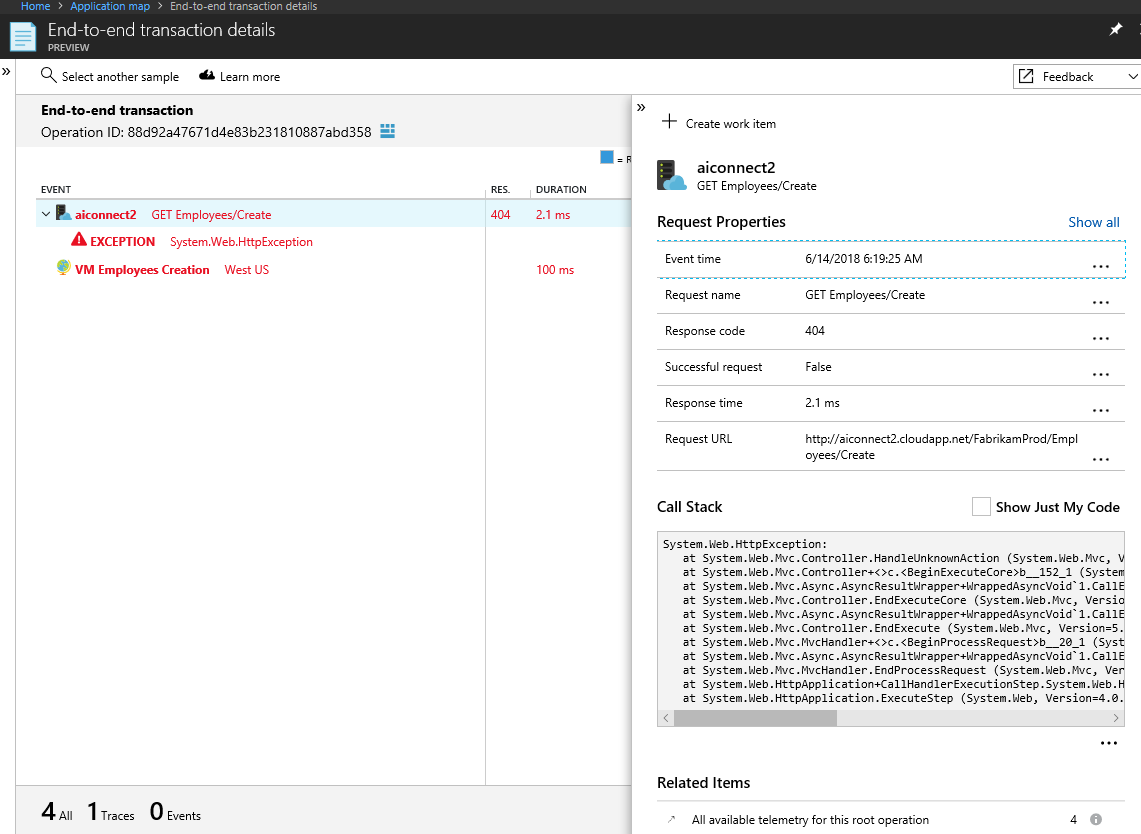The height and width of the screenshot is (834, 1141).
Task: Click the blue legend color square
Action: (x=606, y=157)
